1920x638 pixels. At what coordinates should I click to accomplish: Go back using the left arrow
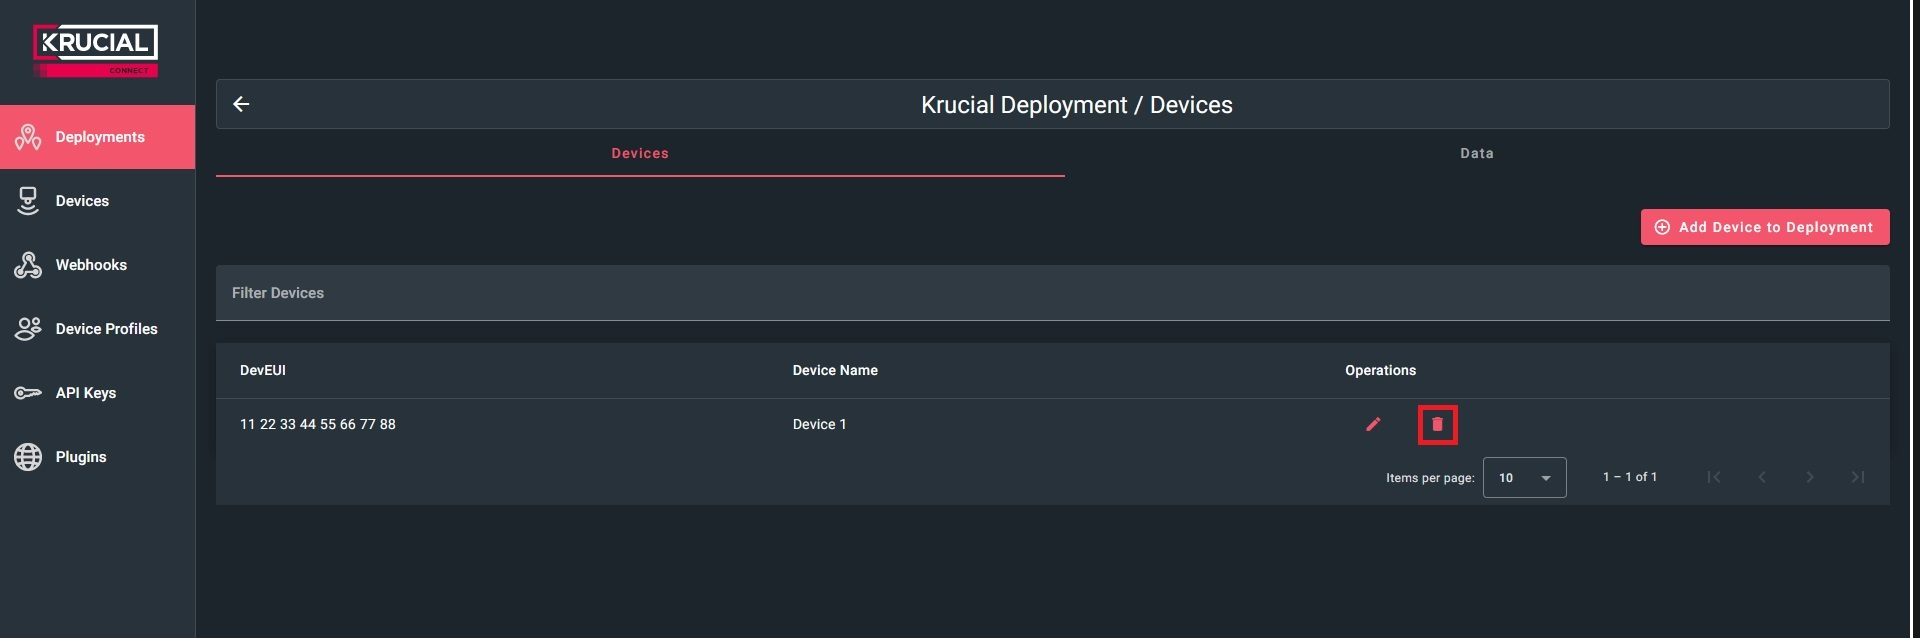pos(241,104)
